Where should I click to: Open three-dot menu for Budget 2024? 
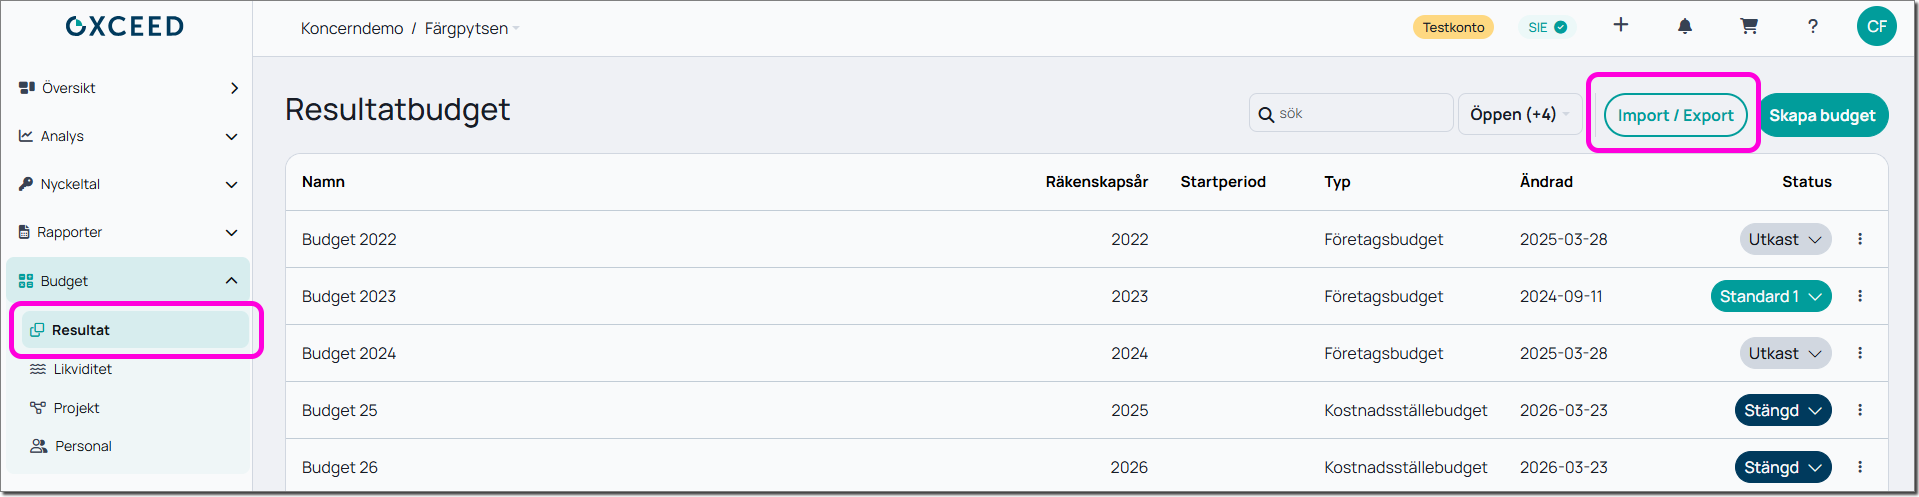(x=1860, y=353)
